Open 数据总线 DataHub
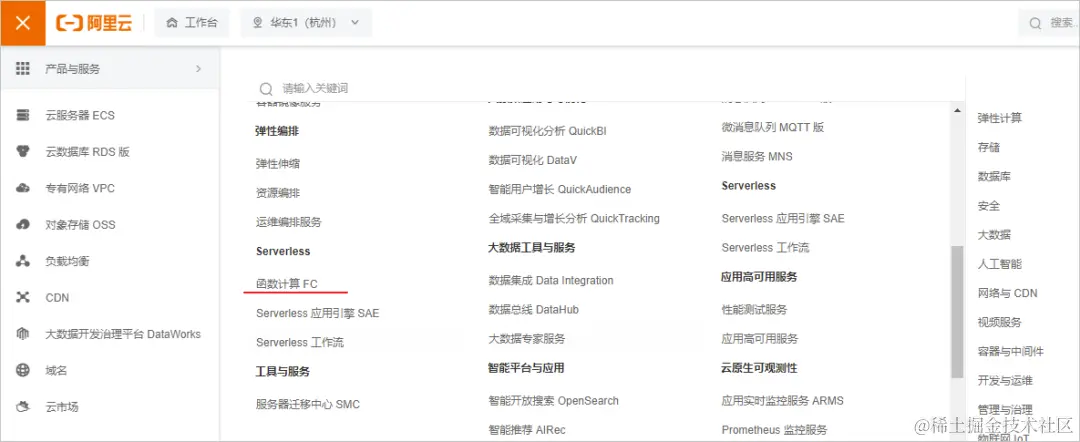Image resolution: width=1080 pixels, height=442 pixels. [533, 310]
